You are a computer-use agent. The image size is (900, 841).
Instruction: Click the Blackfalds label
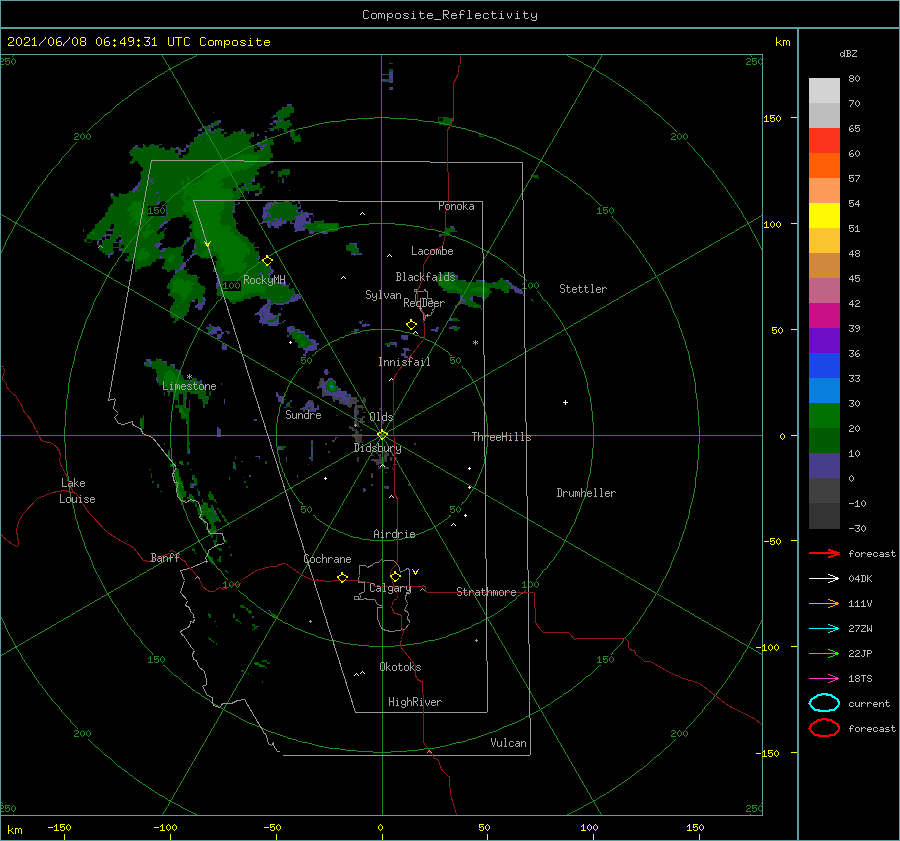pos(425,277)
